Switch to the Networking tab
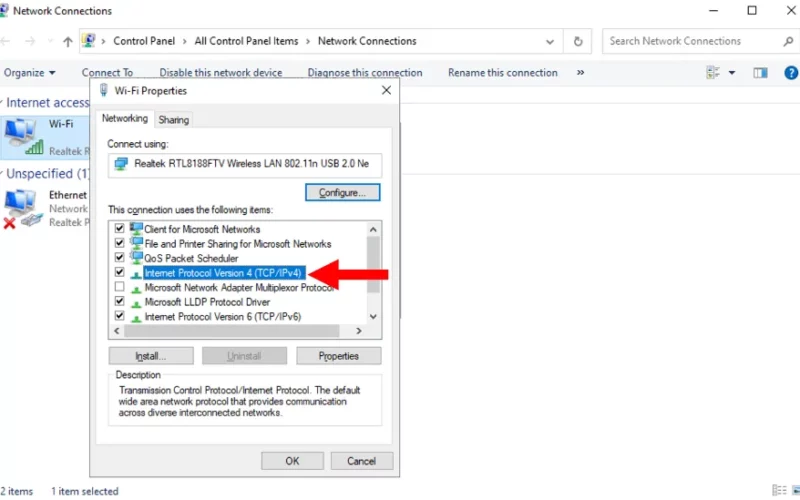Screen dimensions: 800x500 click(124, 118)
